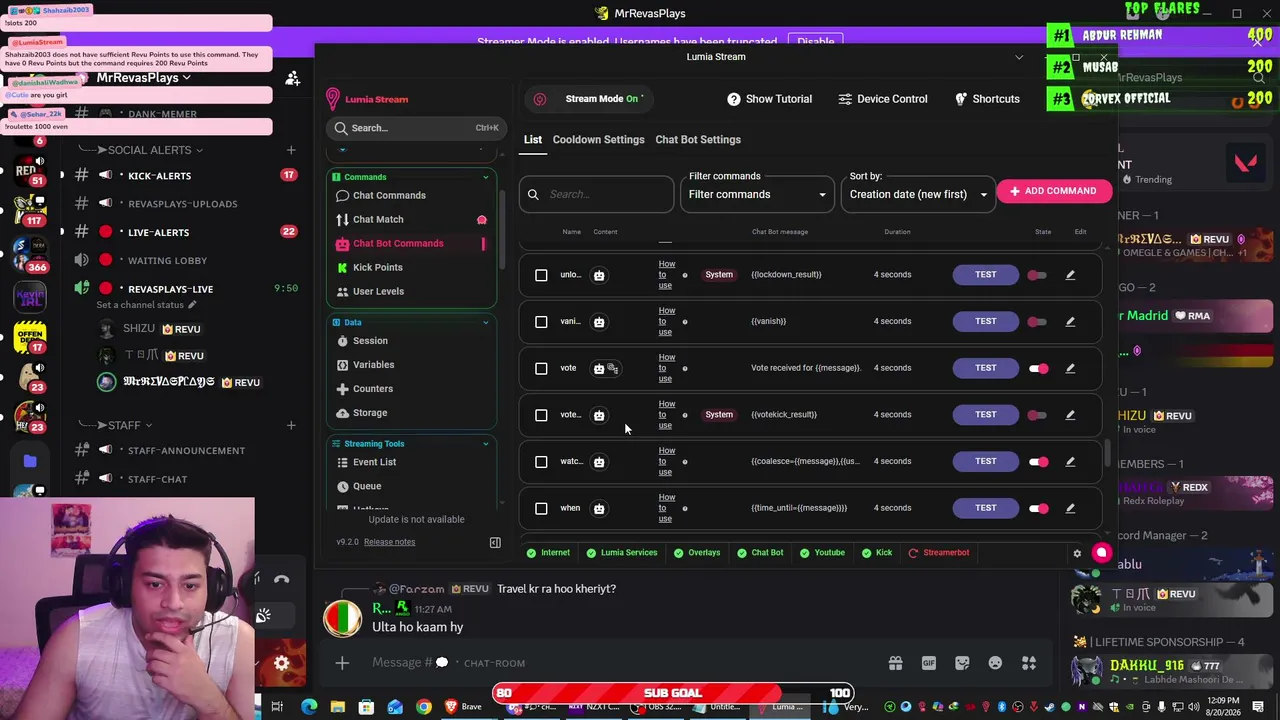Tick the checkbox for the when command
This screenshot has width=1280, height=720.
[x=541, y=508]
